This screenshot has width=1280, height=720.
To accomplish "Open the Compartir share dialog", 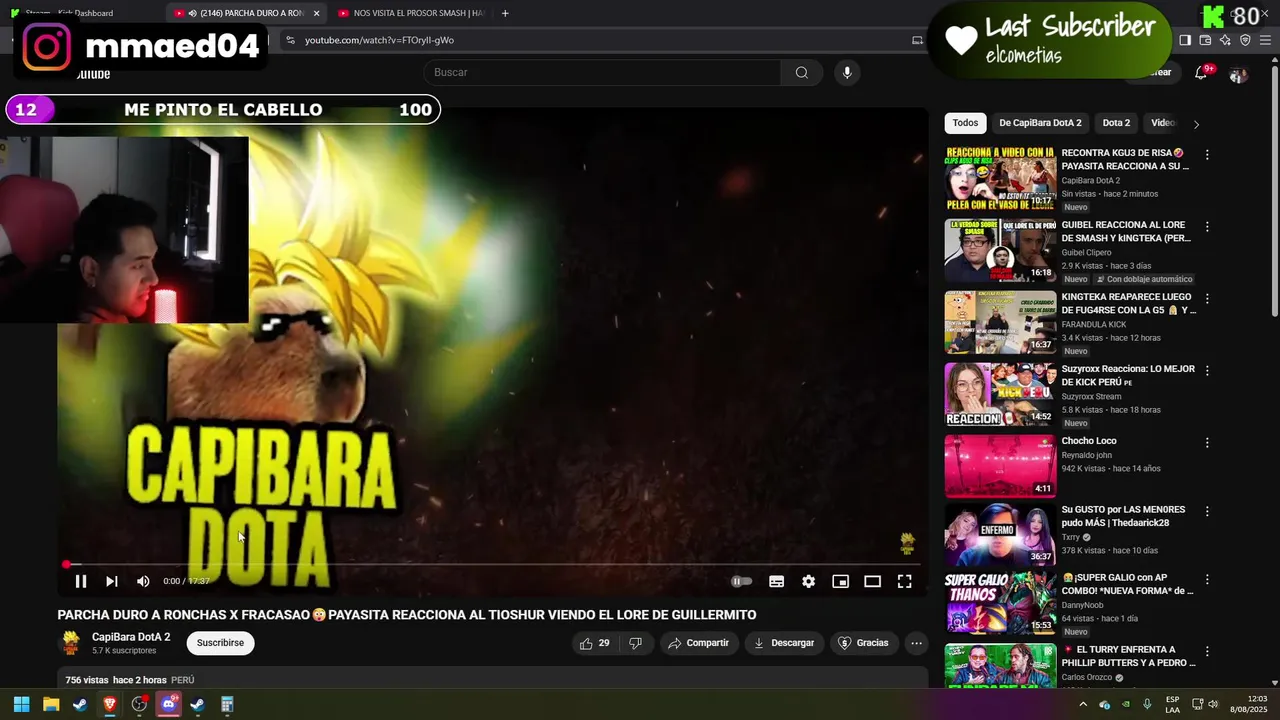I will coord(698,643).
